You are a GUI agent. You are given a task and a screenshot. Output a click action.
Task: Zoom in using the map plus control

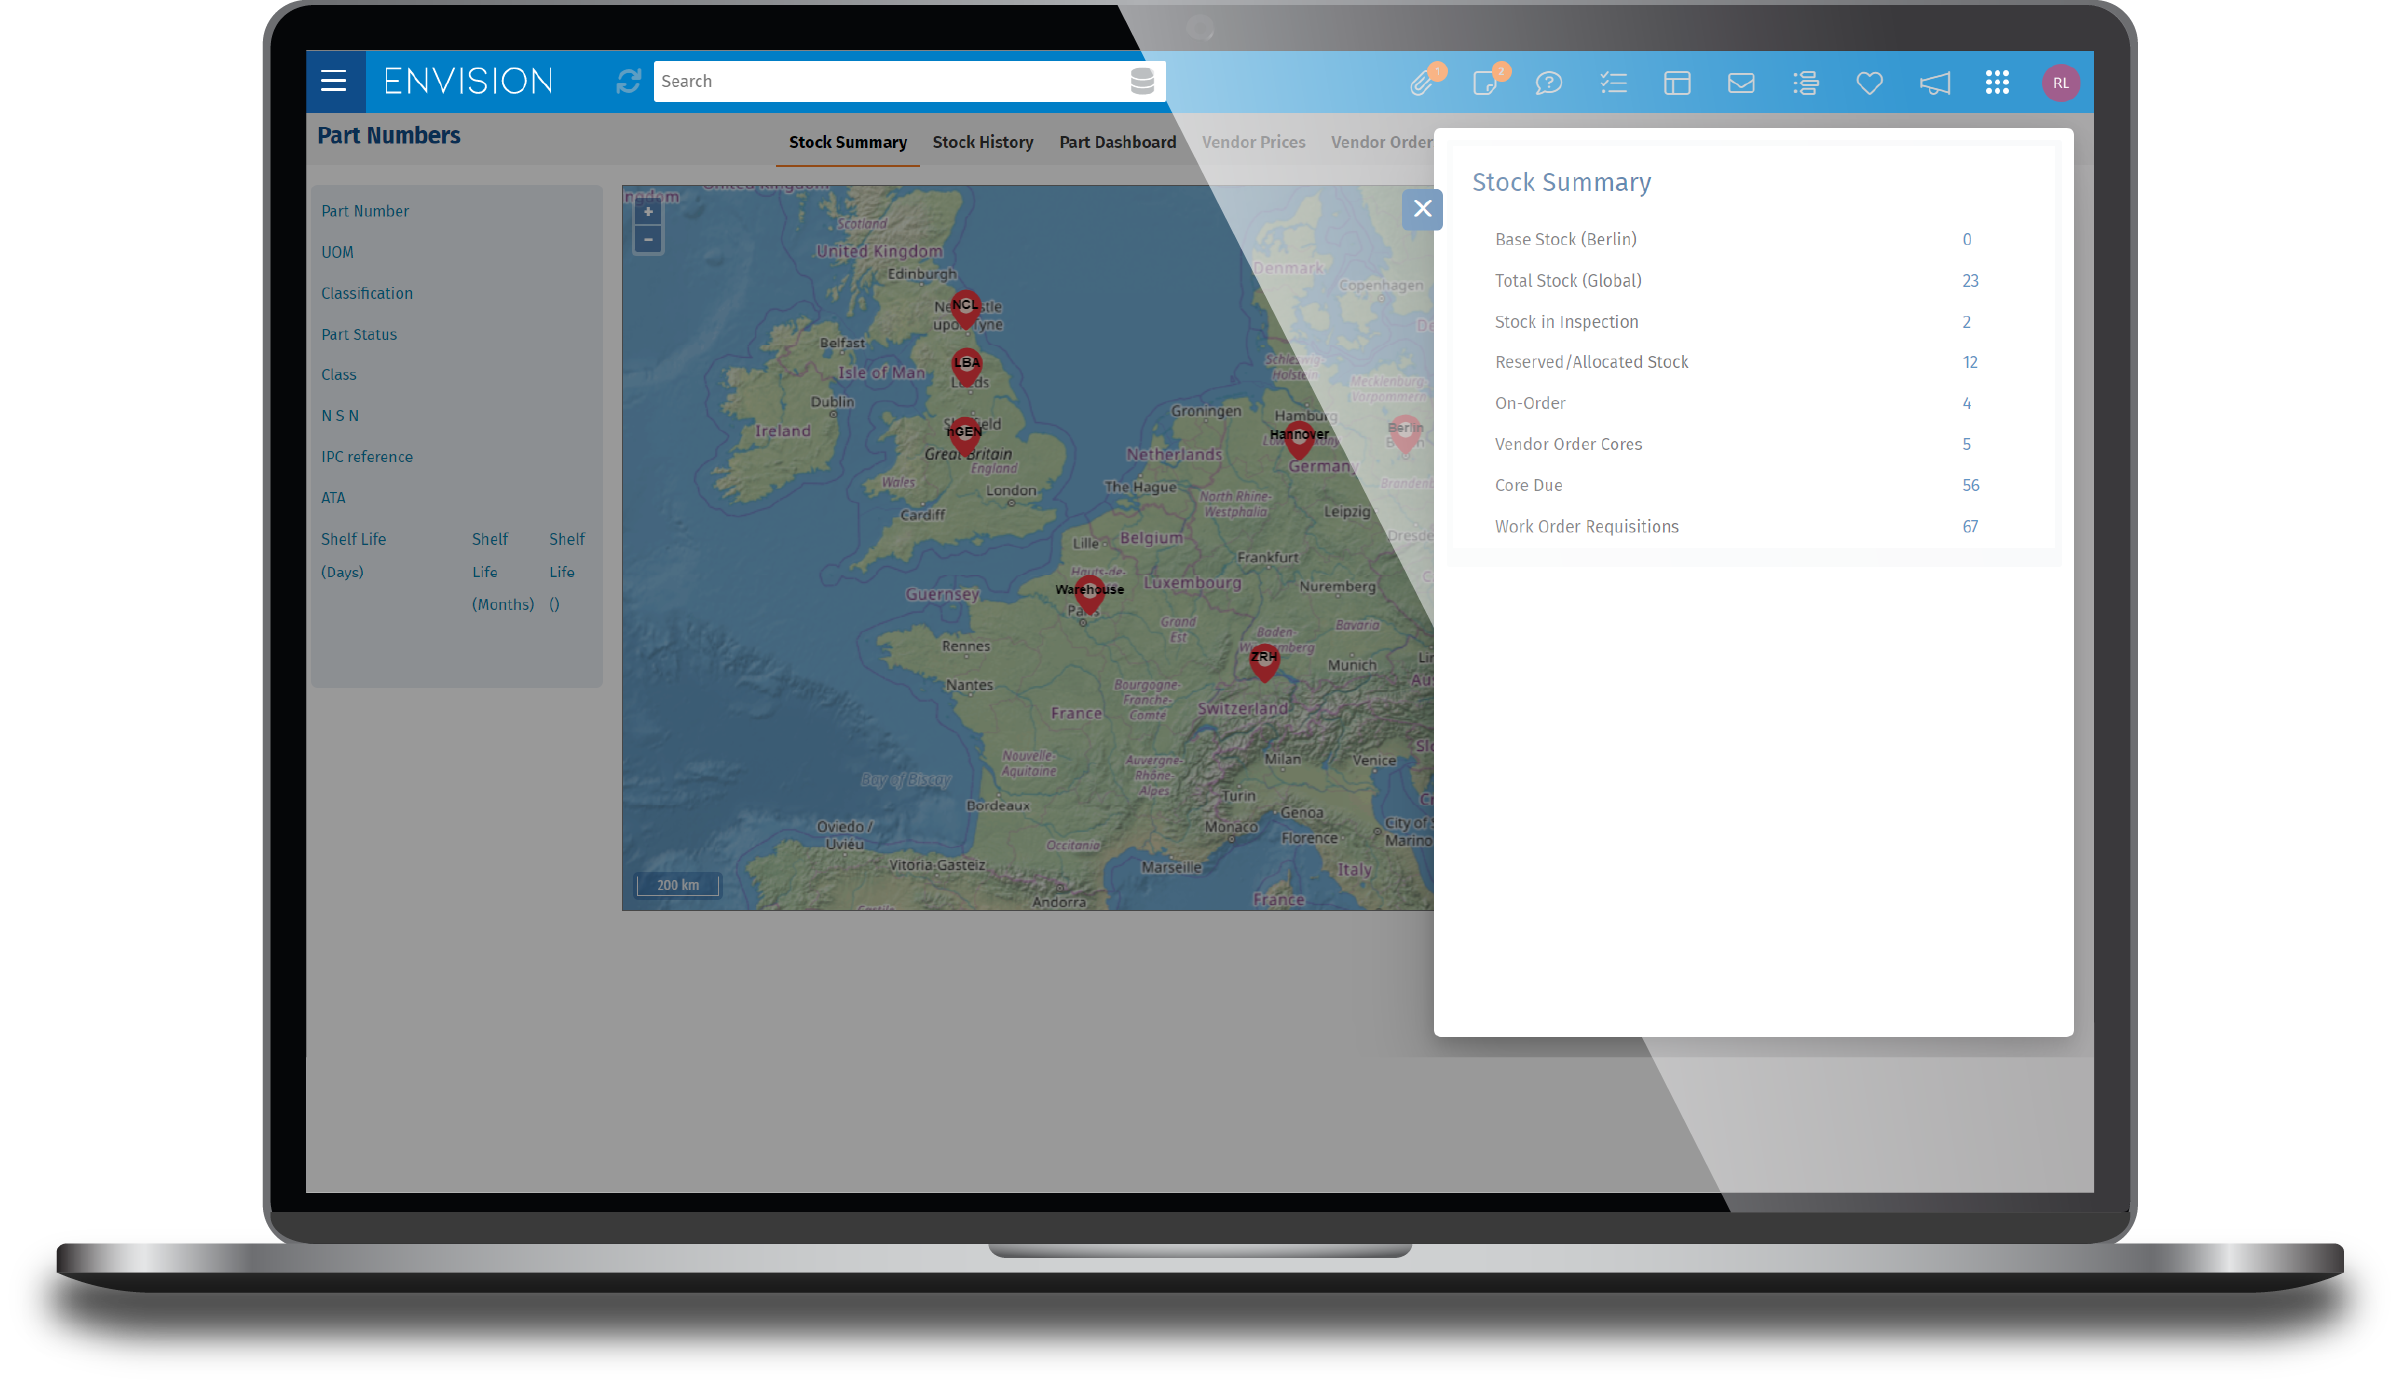[x=648, y=212]
